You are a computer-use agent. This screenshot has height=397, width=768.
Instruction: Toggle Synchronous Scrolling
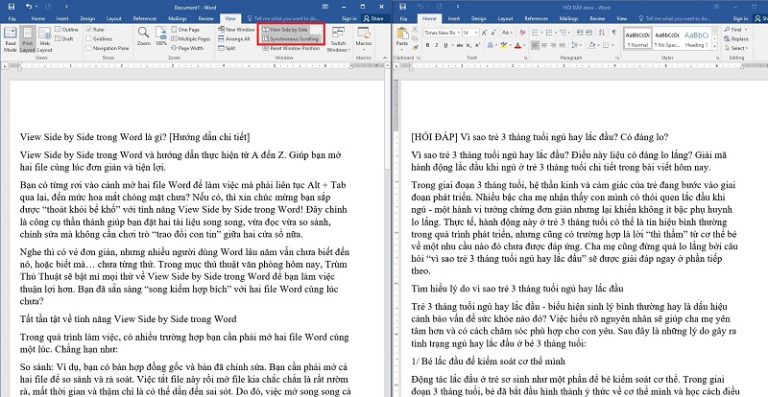[x=291, y=38]
